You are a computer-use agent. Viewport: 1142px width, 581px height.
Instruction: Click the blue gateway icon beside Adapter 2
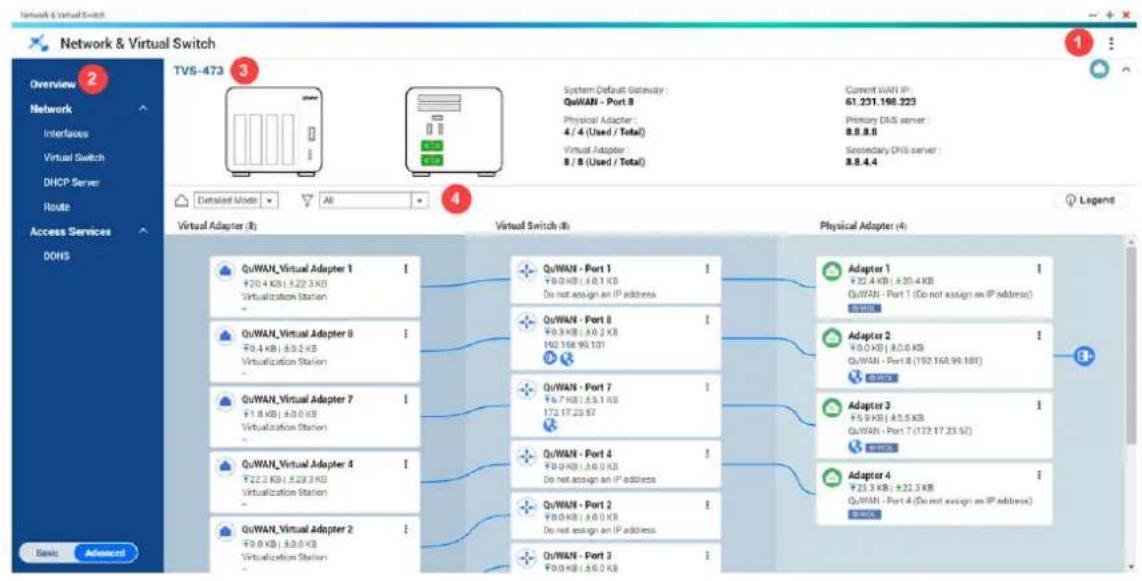point(1086,356)
